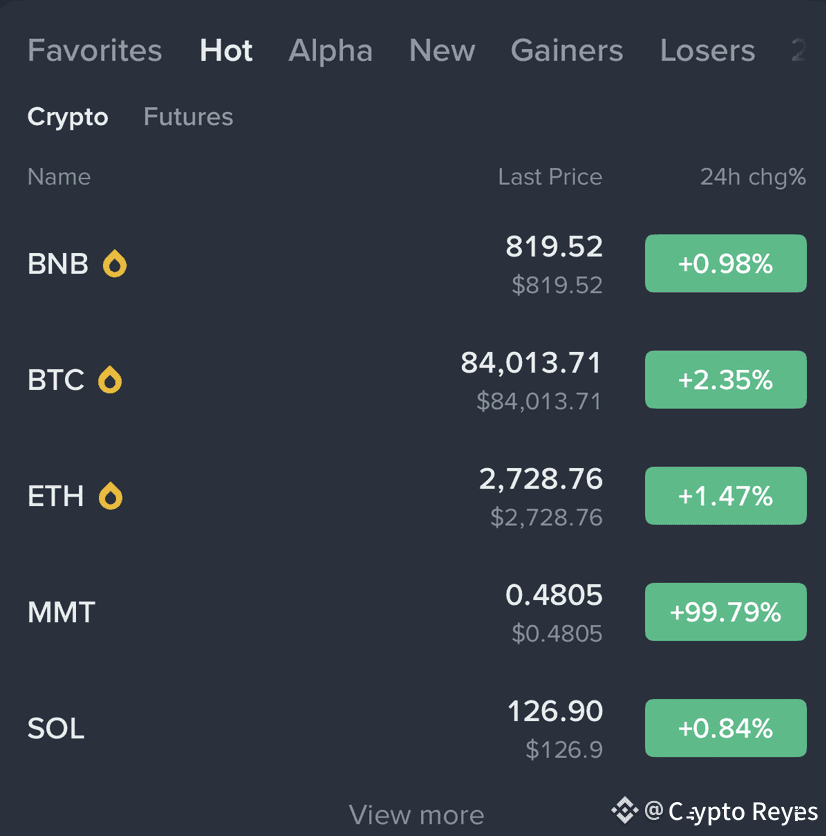This screenshot has height=836, width=826.
Task: Click the BTC +2.35% change badge
Action: pos(725,380)
